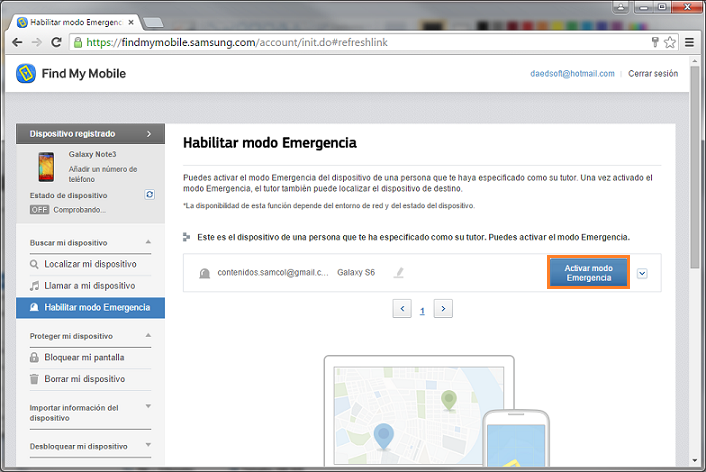This screenshot has width=706, height=472.
Task: Click the Comprobando... status text
Action: [x=80, y=210]
